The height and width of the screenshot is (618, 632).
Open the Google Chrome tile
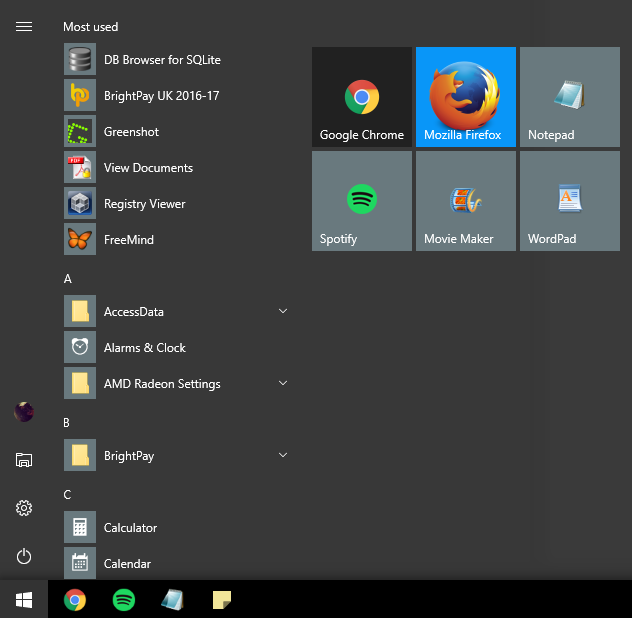[362, 97]
